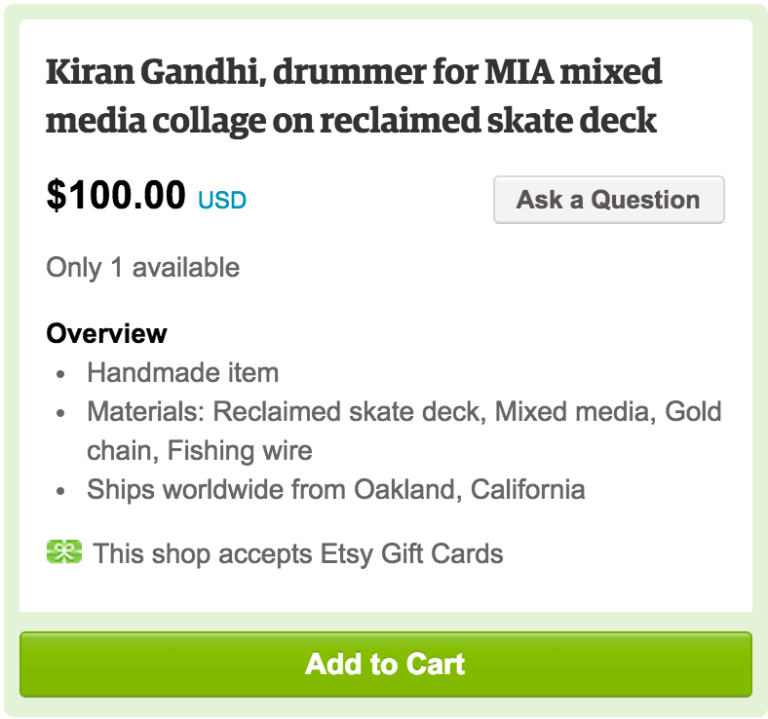Click the "Only 1 available" text
The image size is (768, 719).
(x=143, y=268)
